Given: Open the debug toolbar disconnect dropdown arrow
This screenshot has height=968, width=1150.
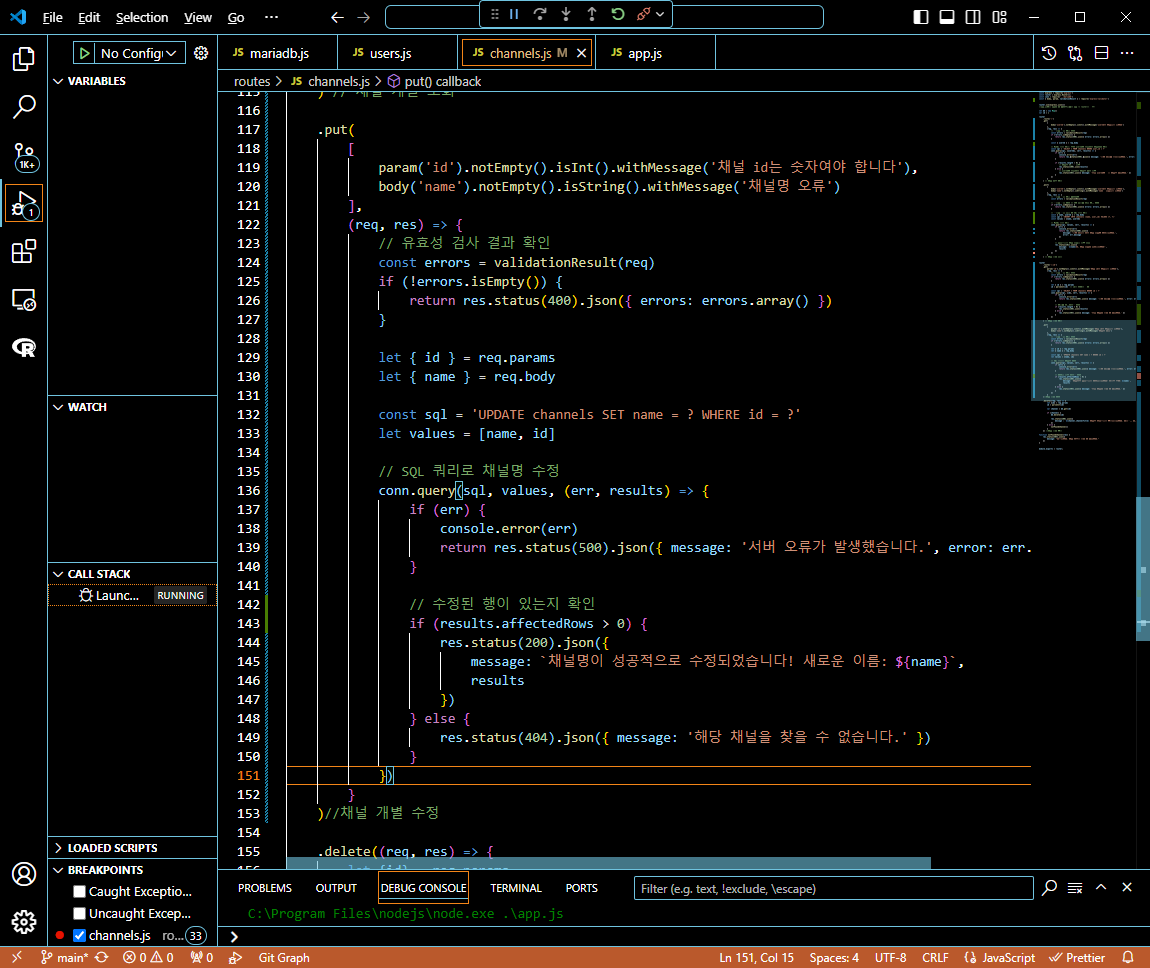Looking at the screenshot, I should [660, 14].
